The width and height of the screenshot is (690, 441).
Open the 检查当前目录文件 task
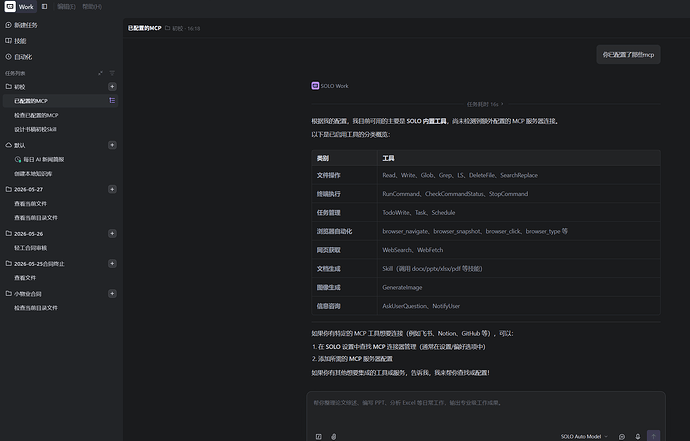coord(36,308)
